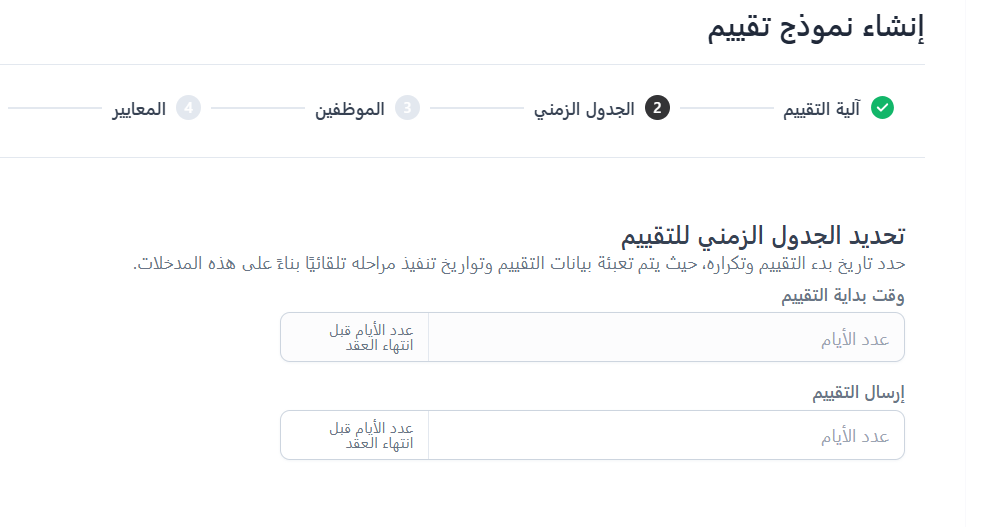Go back to the آلية التقييم step

pos(821,109)
